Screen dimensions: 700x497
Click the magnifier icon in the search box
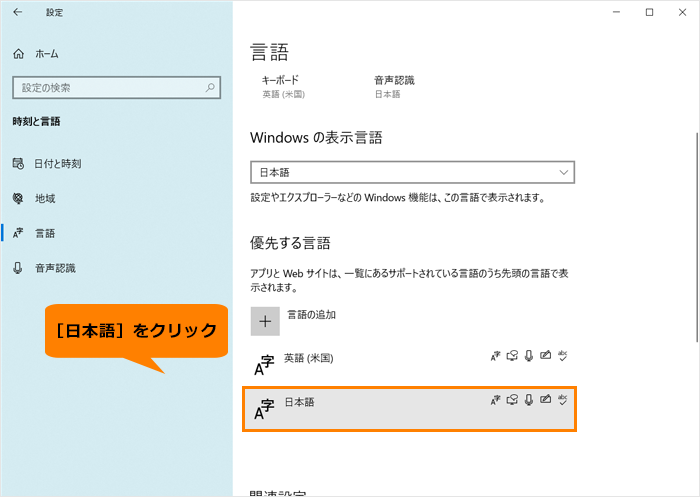211,88
